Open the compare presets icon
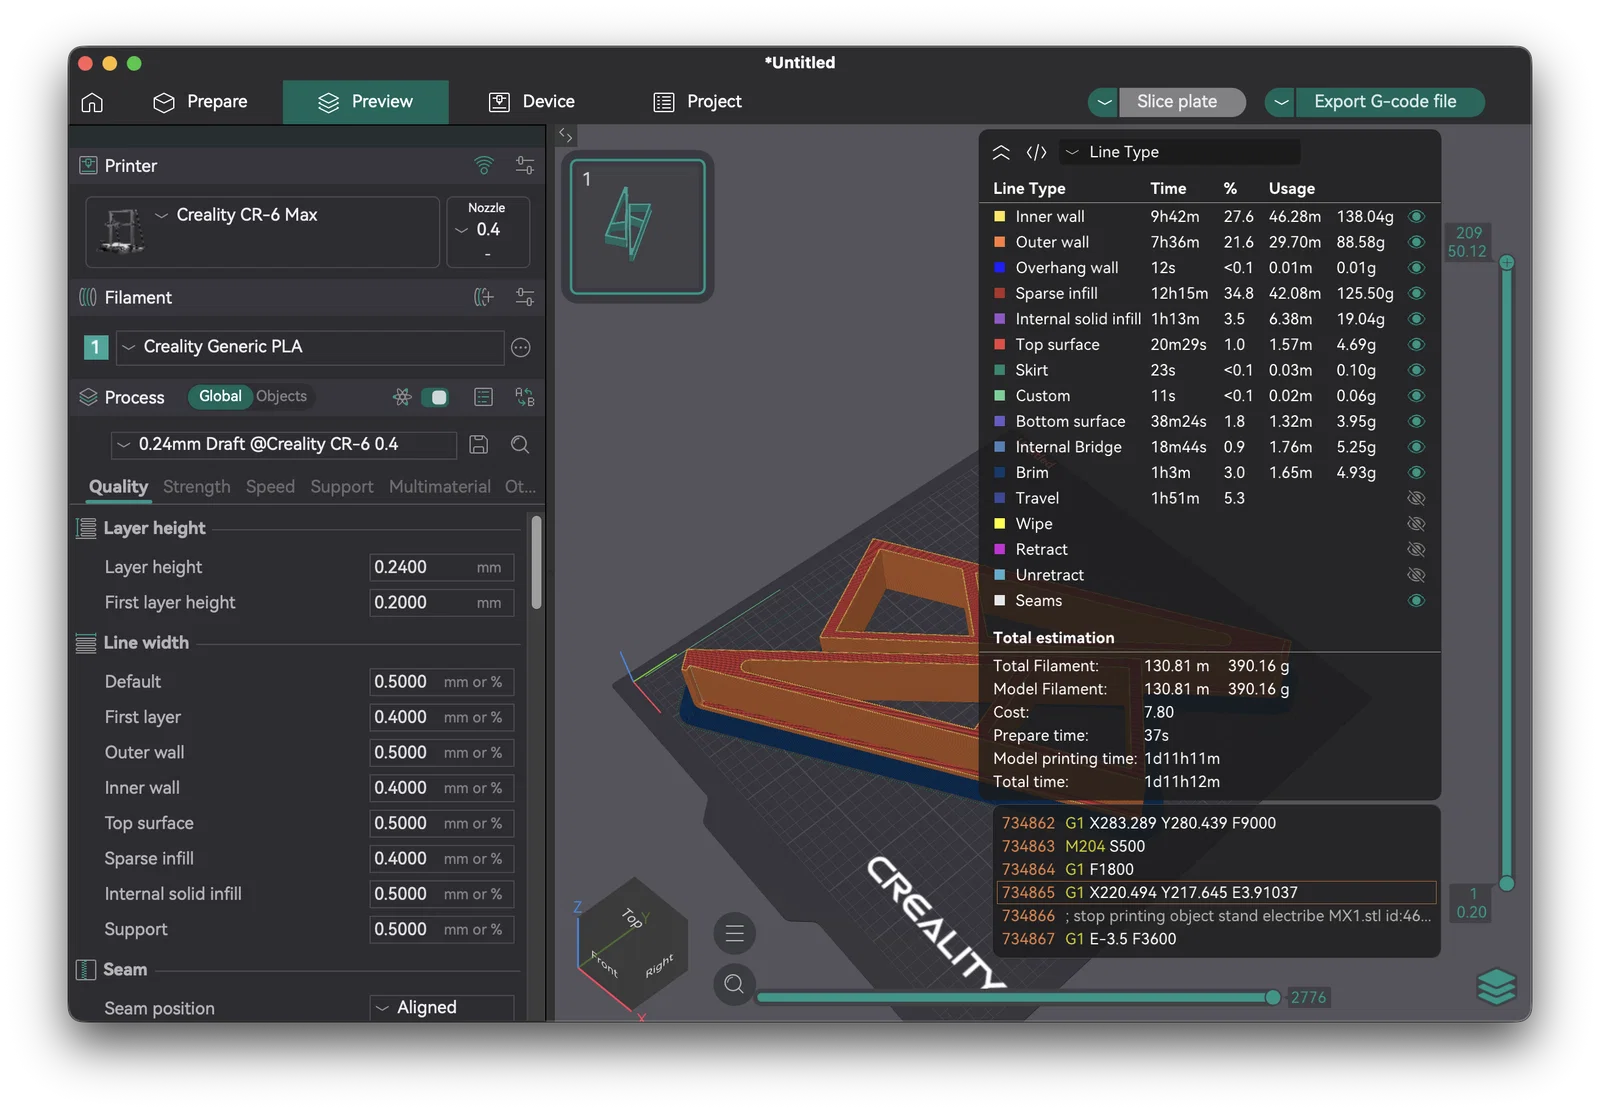This screenshot has height=1112, width=1600. [525, 397]
